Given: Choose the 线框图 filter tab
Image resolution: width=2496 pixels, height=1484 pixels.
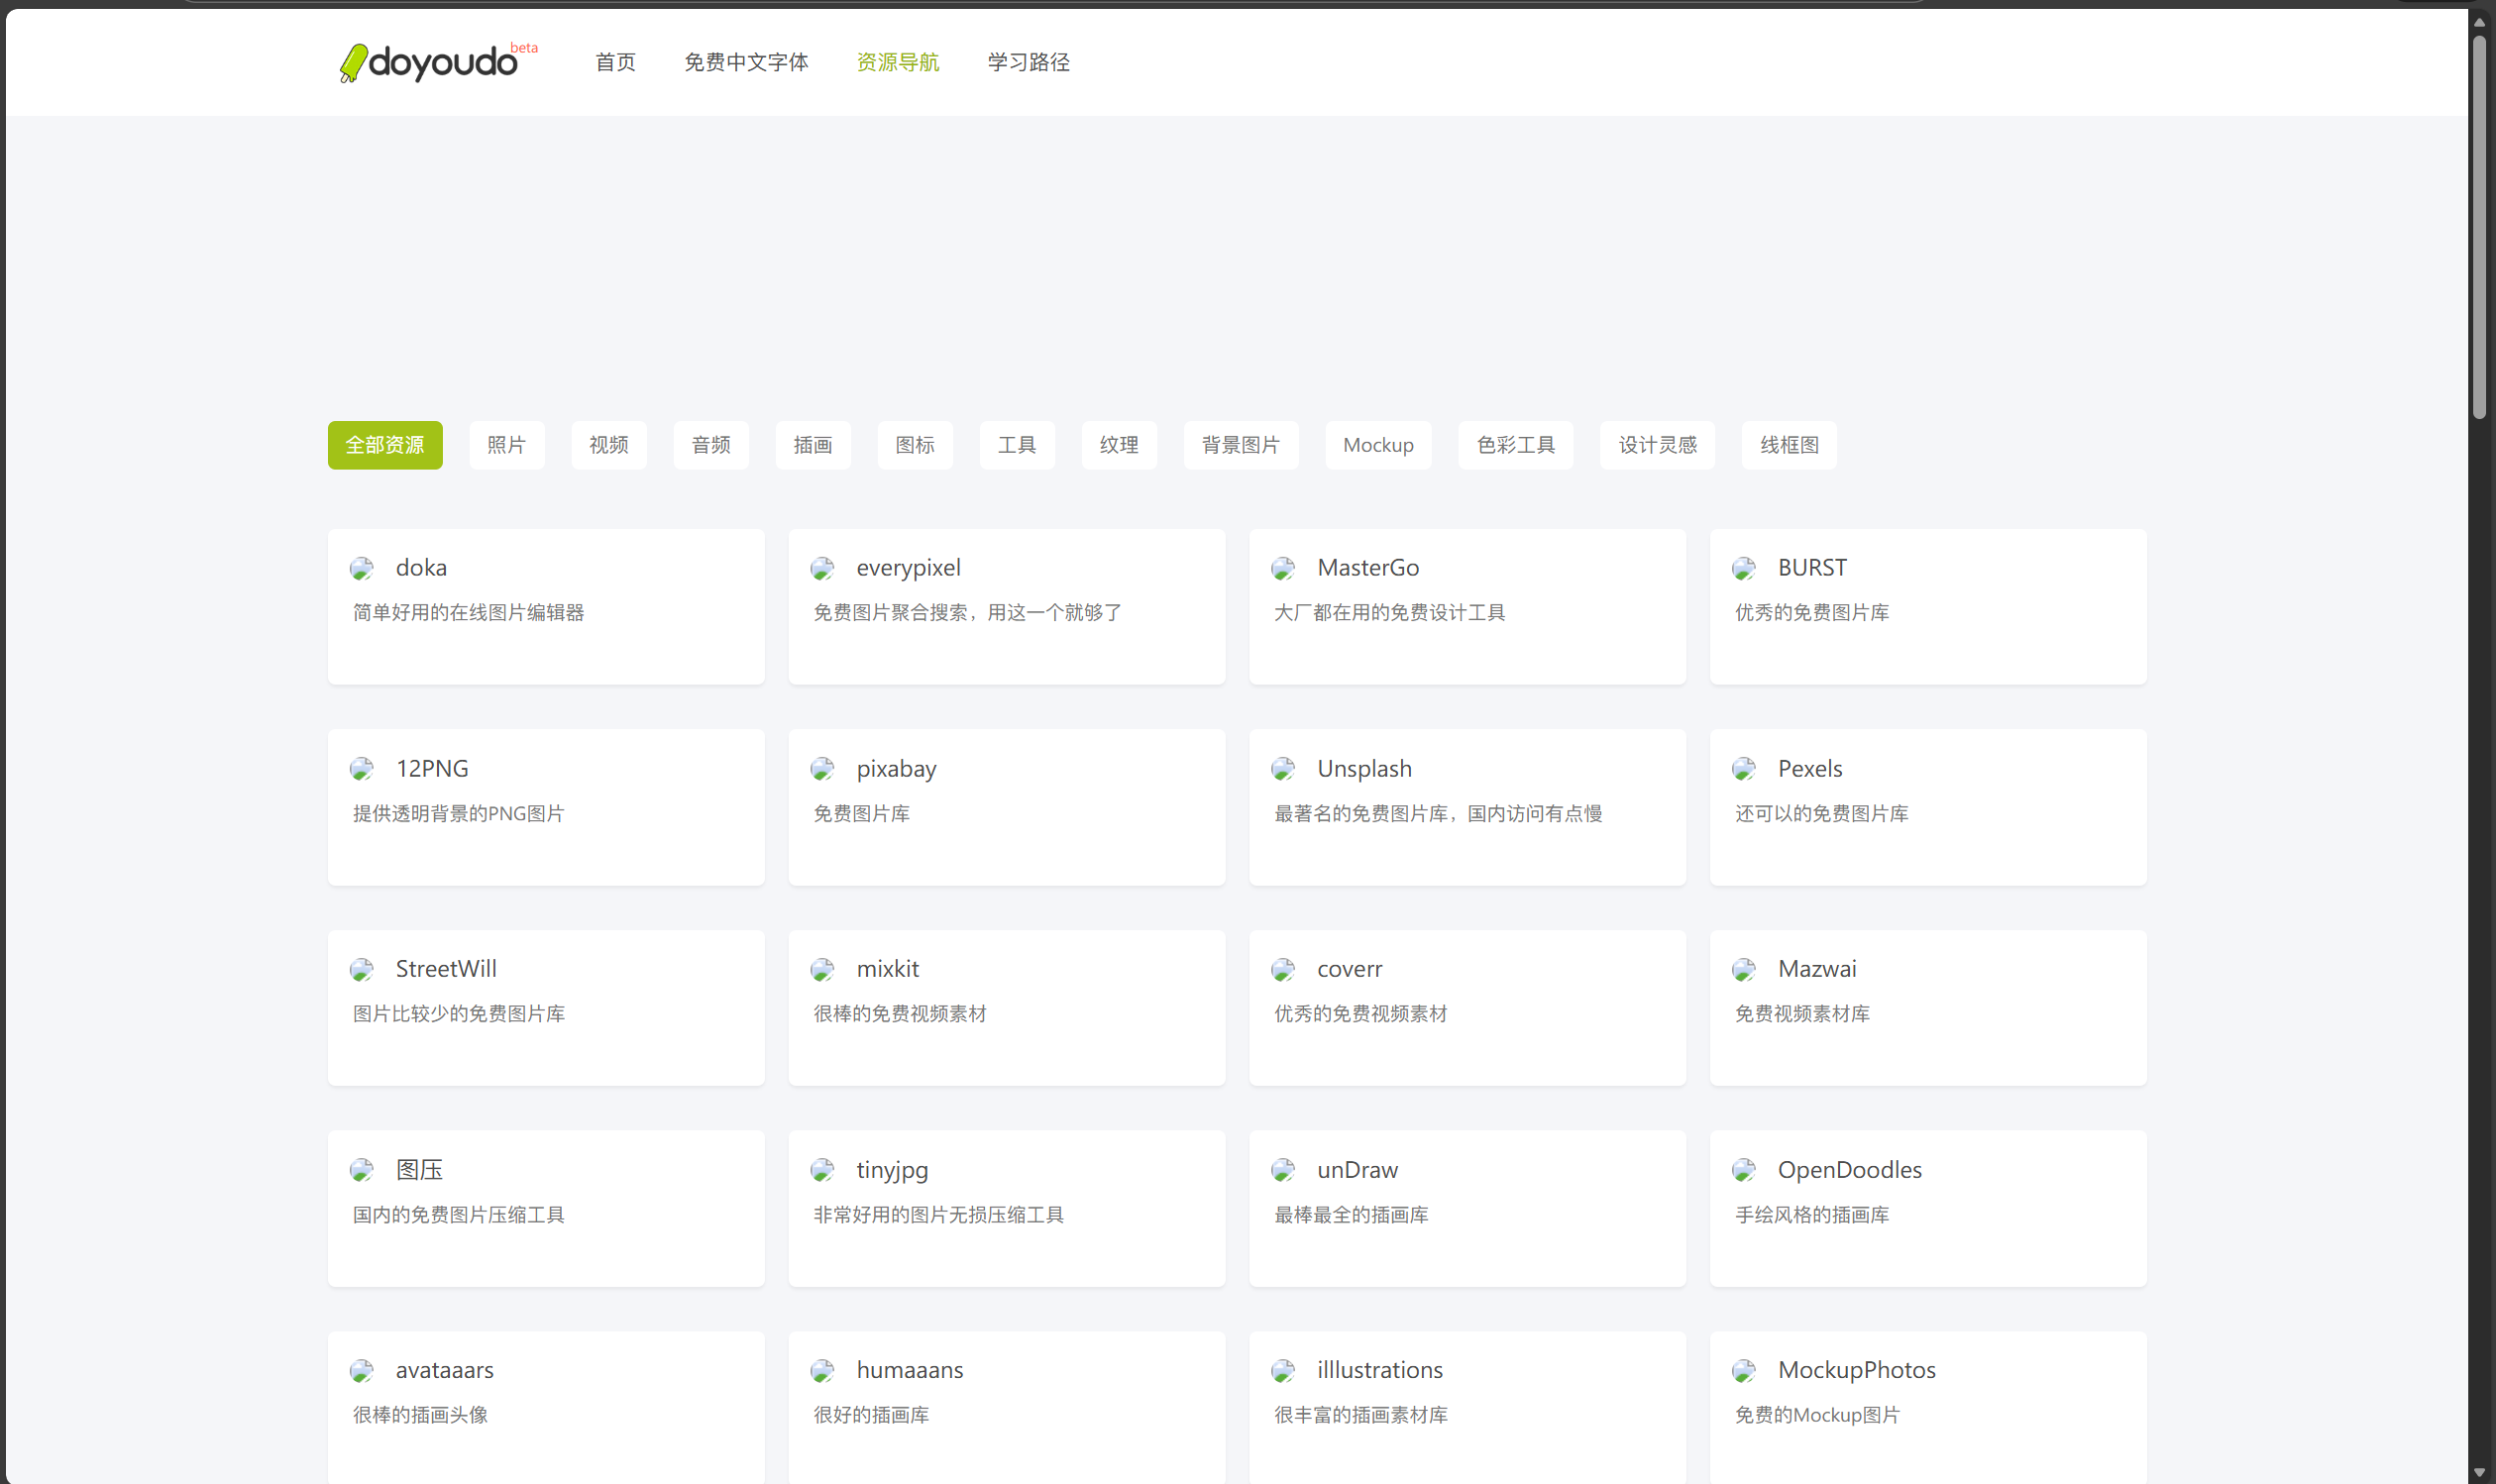Looking at the screenshot, I should tap(1788, 445).
